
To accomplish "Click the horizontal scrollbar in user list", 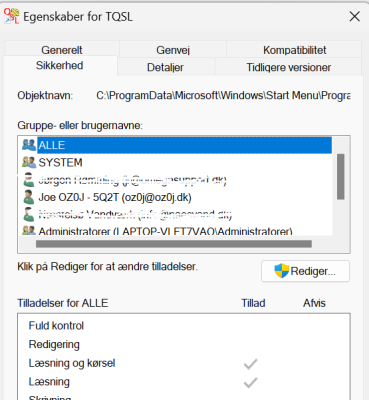I will pos(174,244).
